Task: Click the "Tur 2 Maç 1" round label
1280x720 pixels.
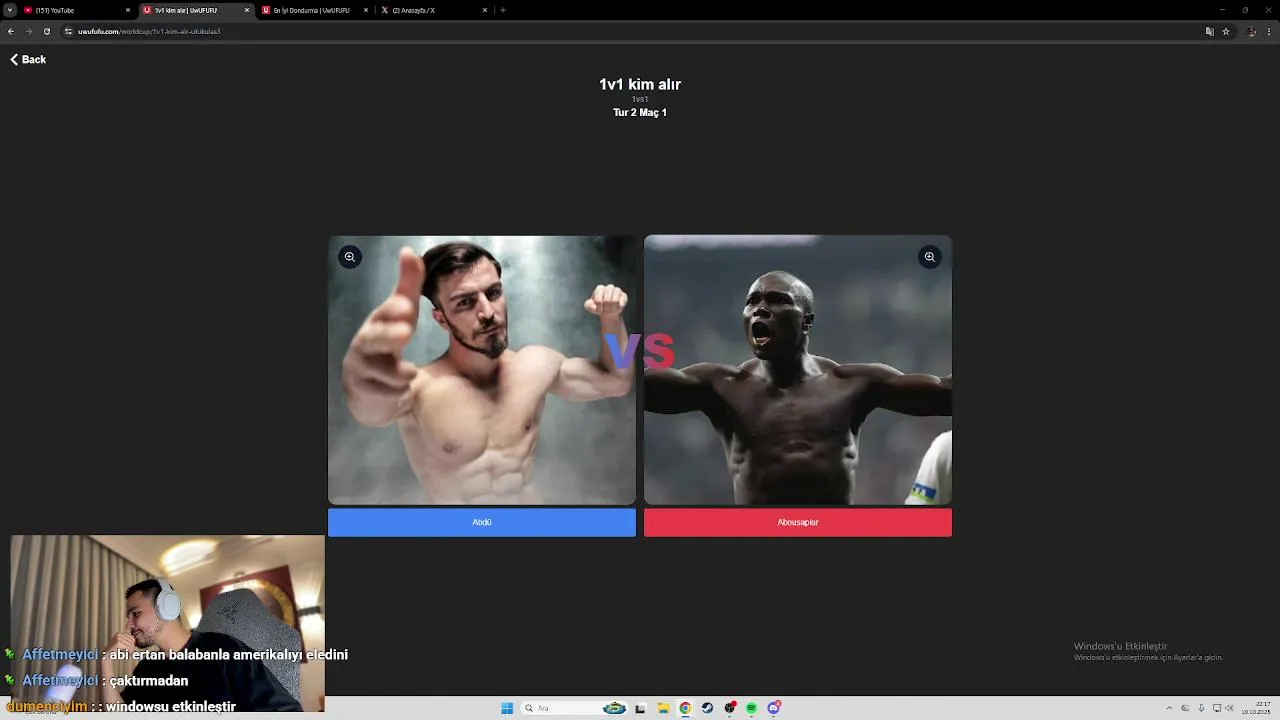Action: point(640,112)
